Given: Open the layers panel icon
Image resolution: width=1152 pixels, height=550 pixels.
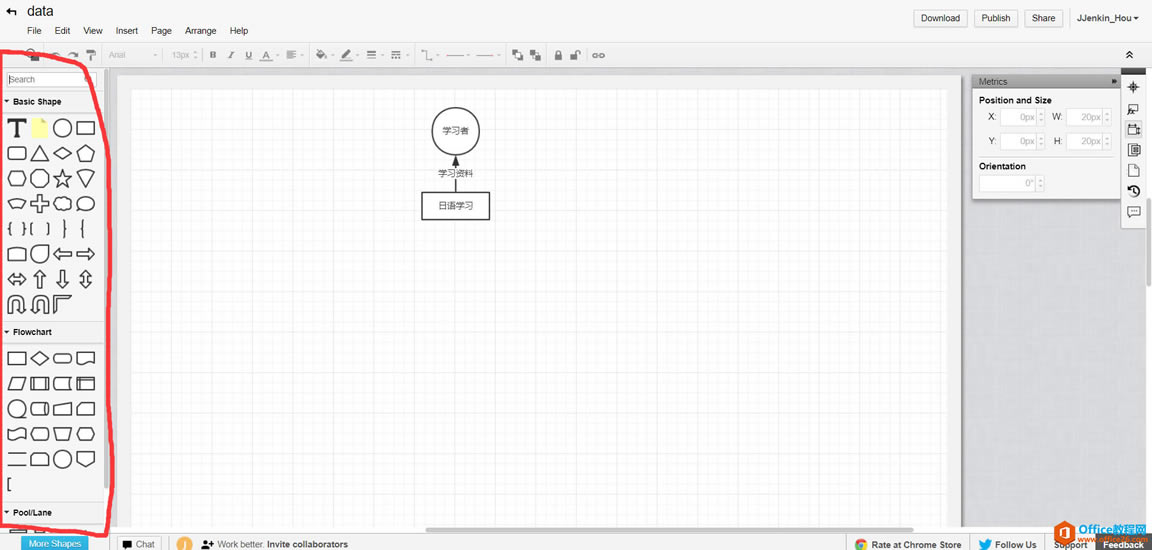Looking at the screenshot, I should pos(1134,150).
